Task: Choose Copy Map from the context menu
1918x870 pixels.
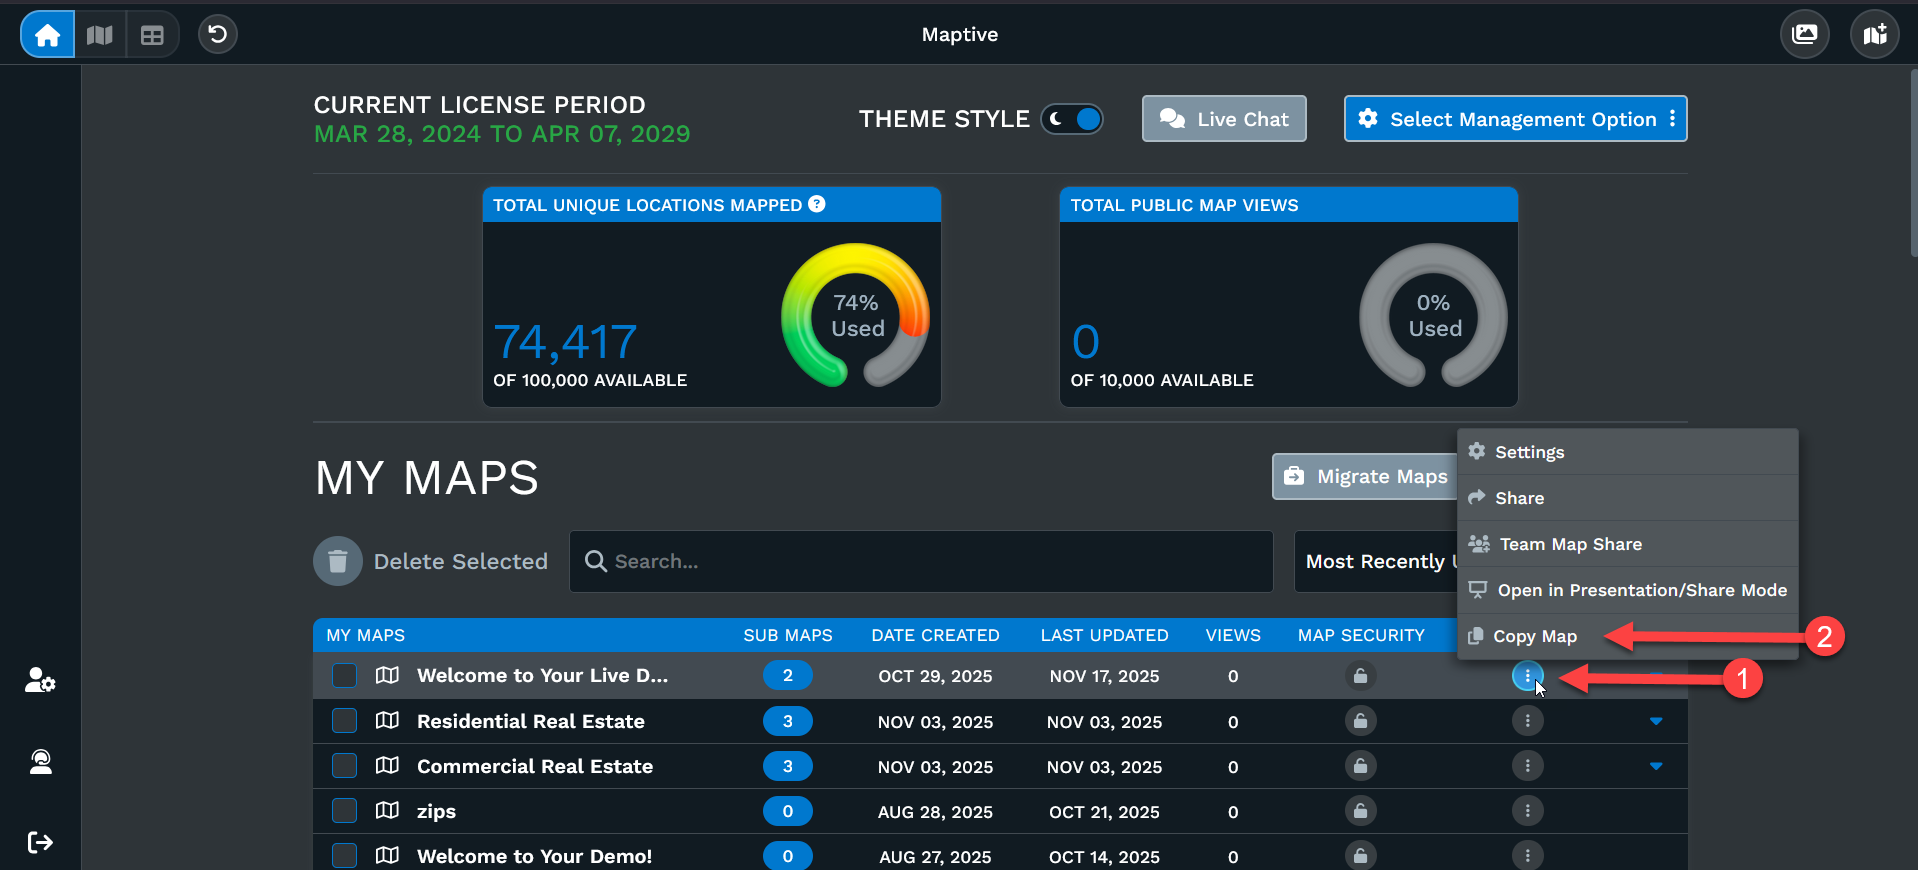Action: pos(1535,636)
